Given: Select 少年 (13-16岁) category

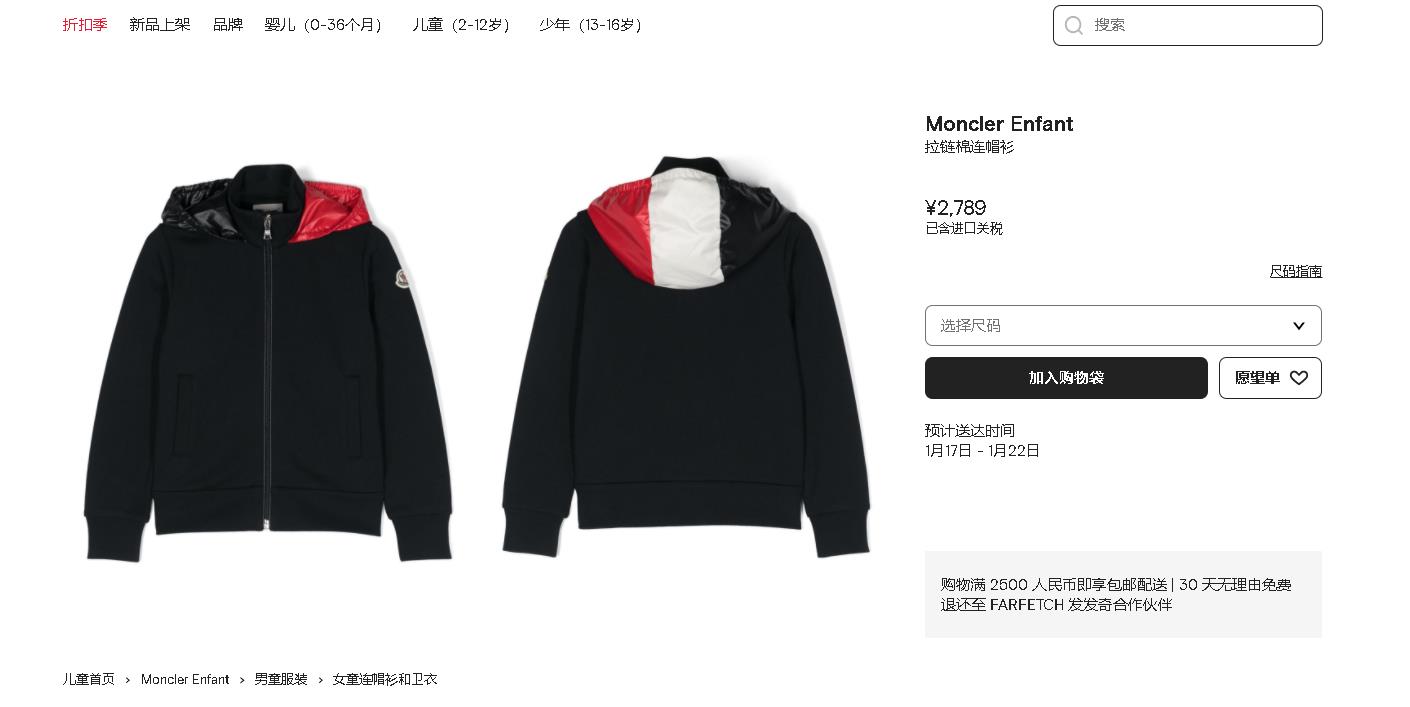Looking at the screenshot, I should pos(591,24).
